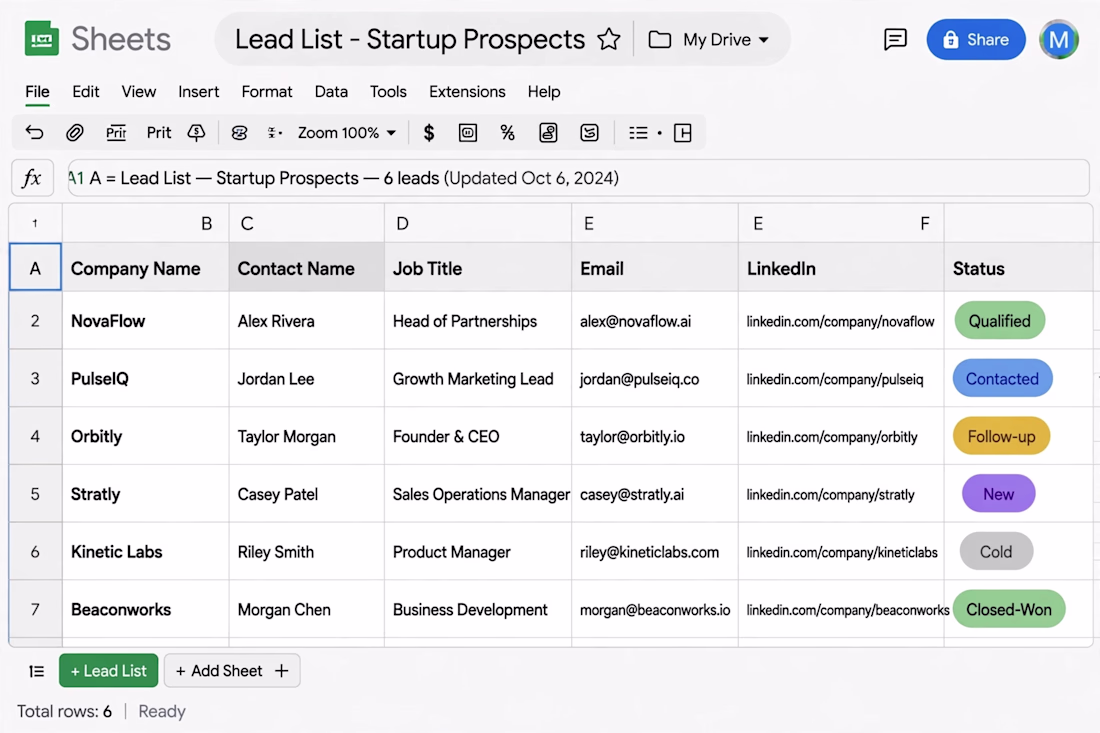Click the purple New status chip
The height and width of the screenshot is (733, 1100).
point(998,494)
